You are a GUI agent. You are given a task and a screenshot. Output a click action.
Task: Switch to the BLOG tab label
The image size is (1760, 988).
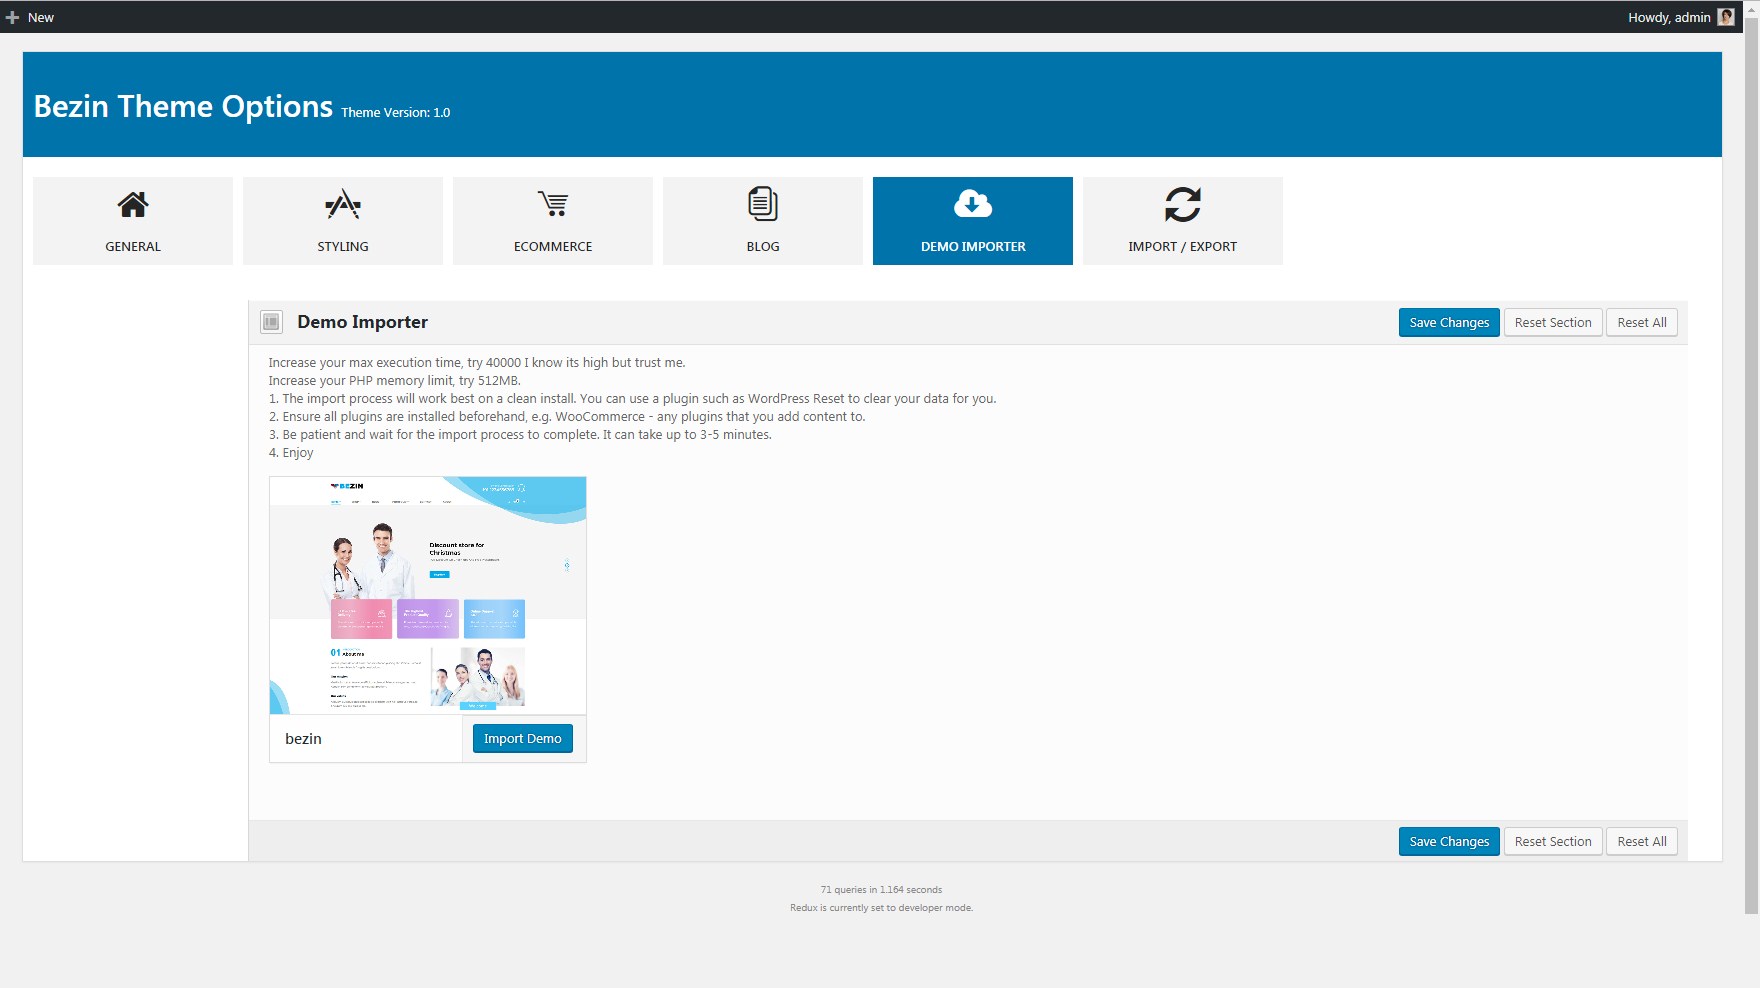(x=763, y=246)
